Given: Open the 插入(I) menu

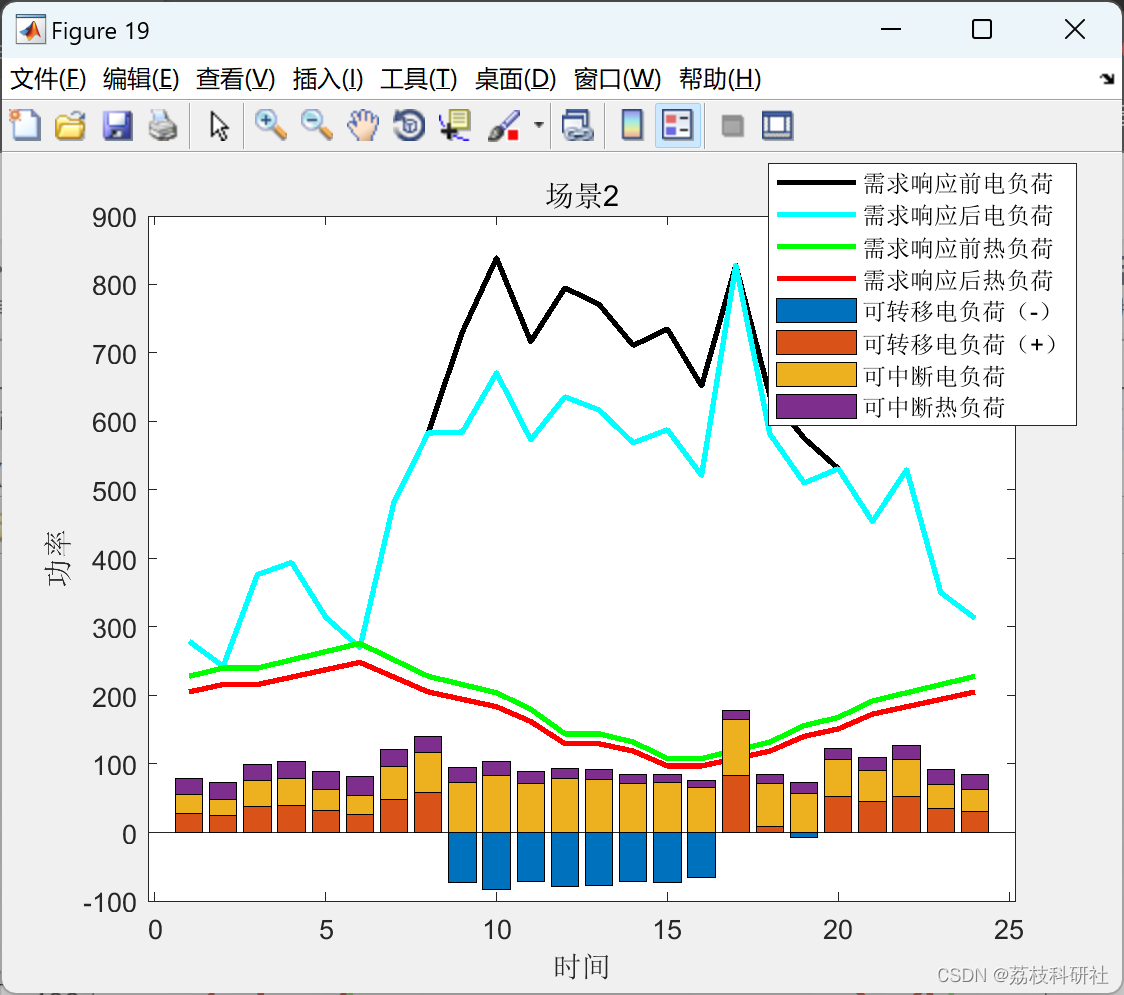Looking at the screenshot, I should pos(328,79).
